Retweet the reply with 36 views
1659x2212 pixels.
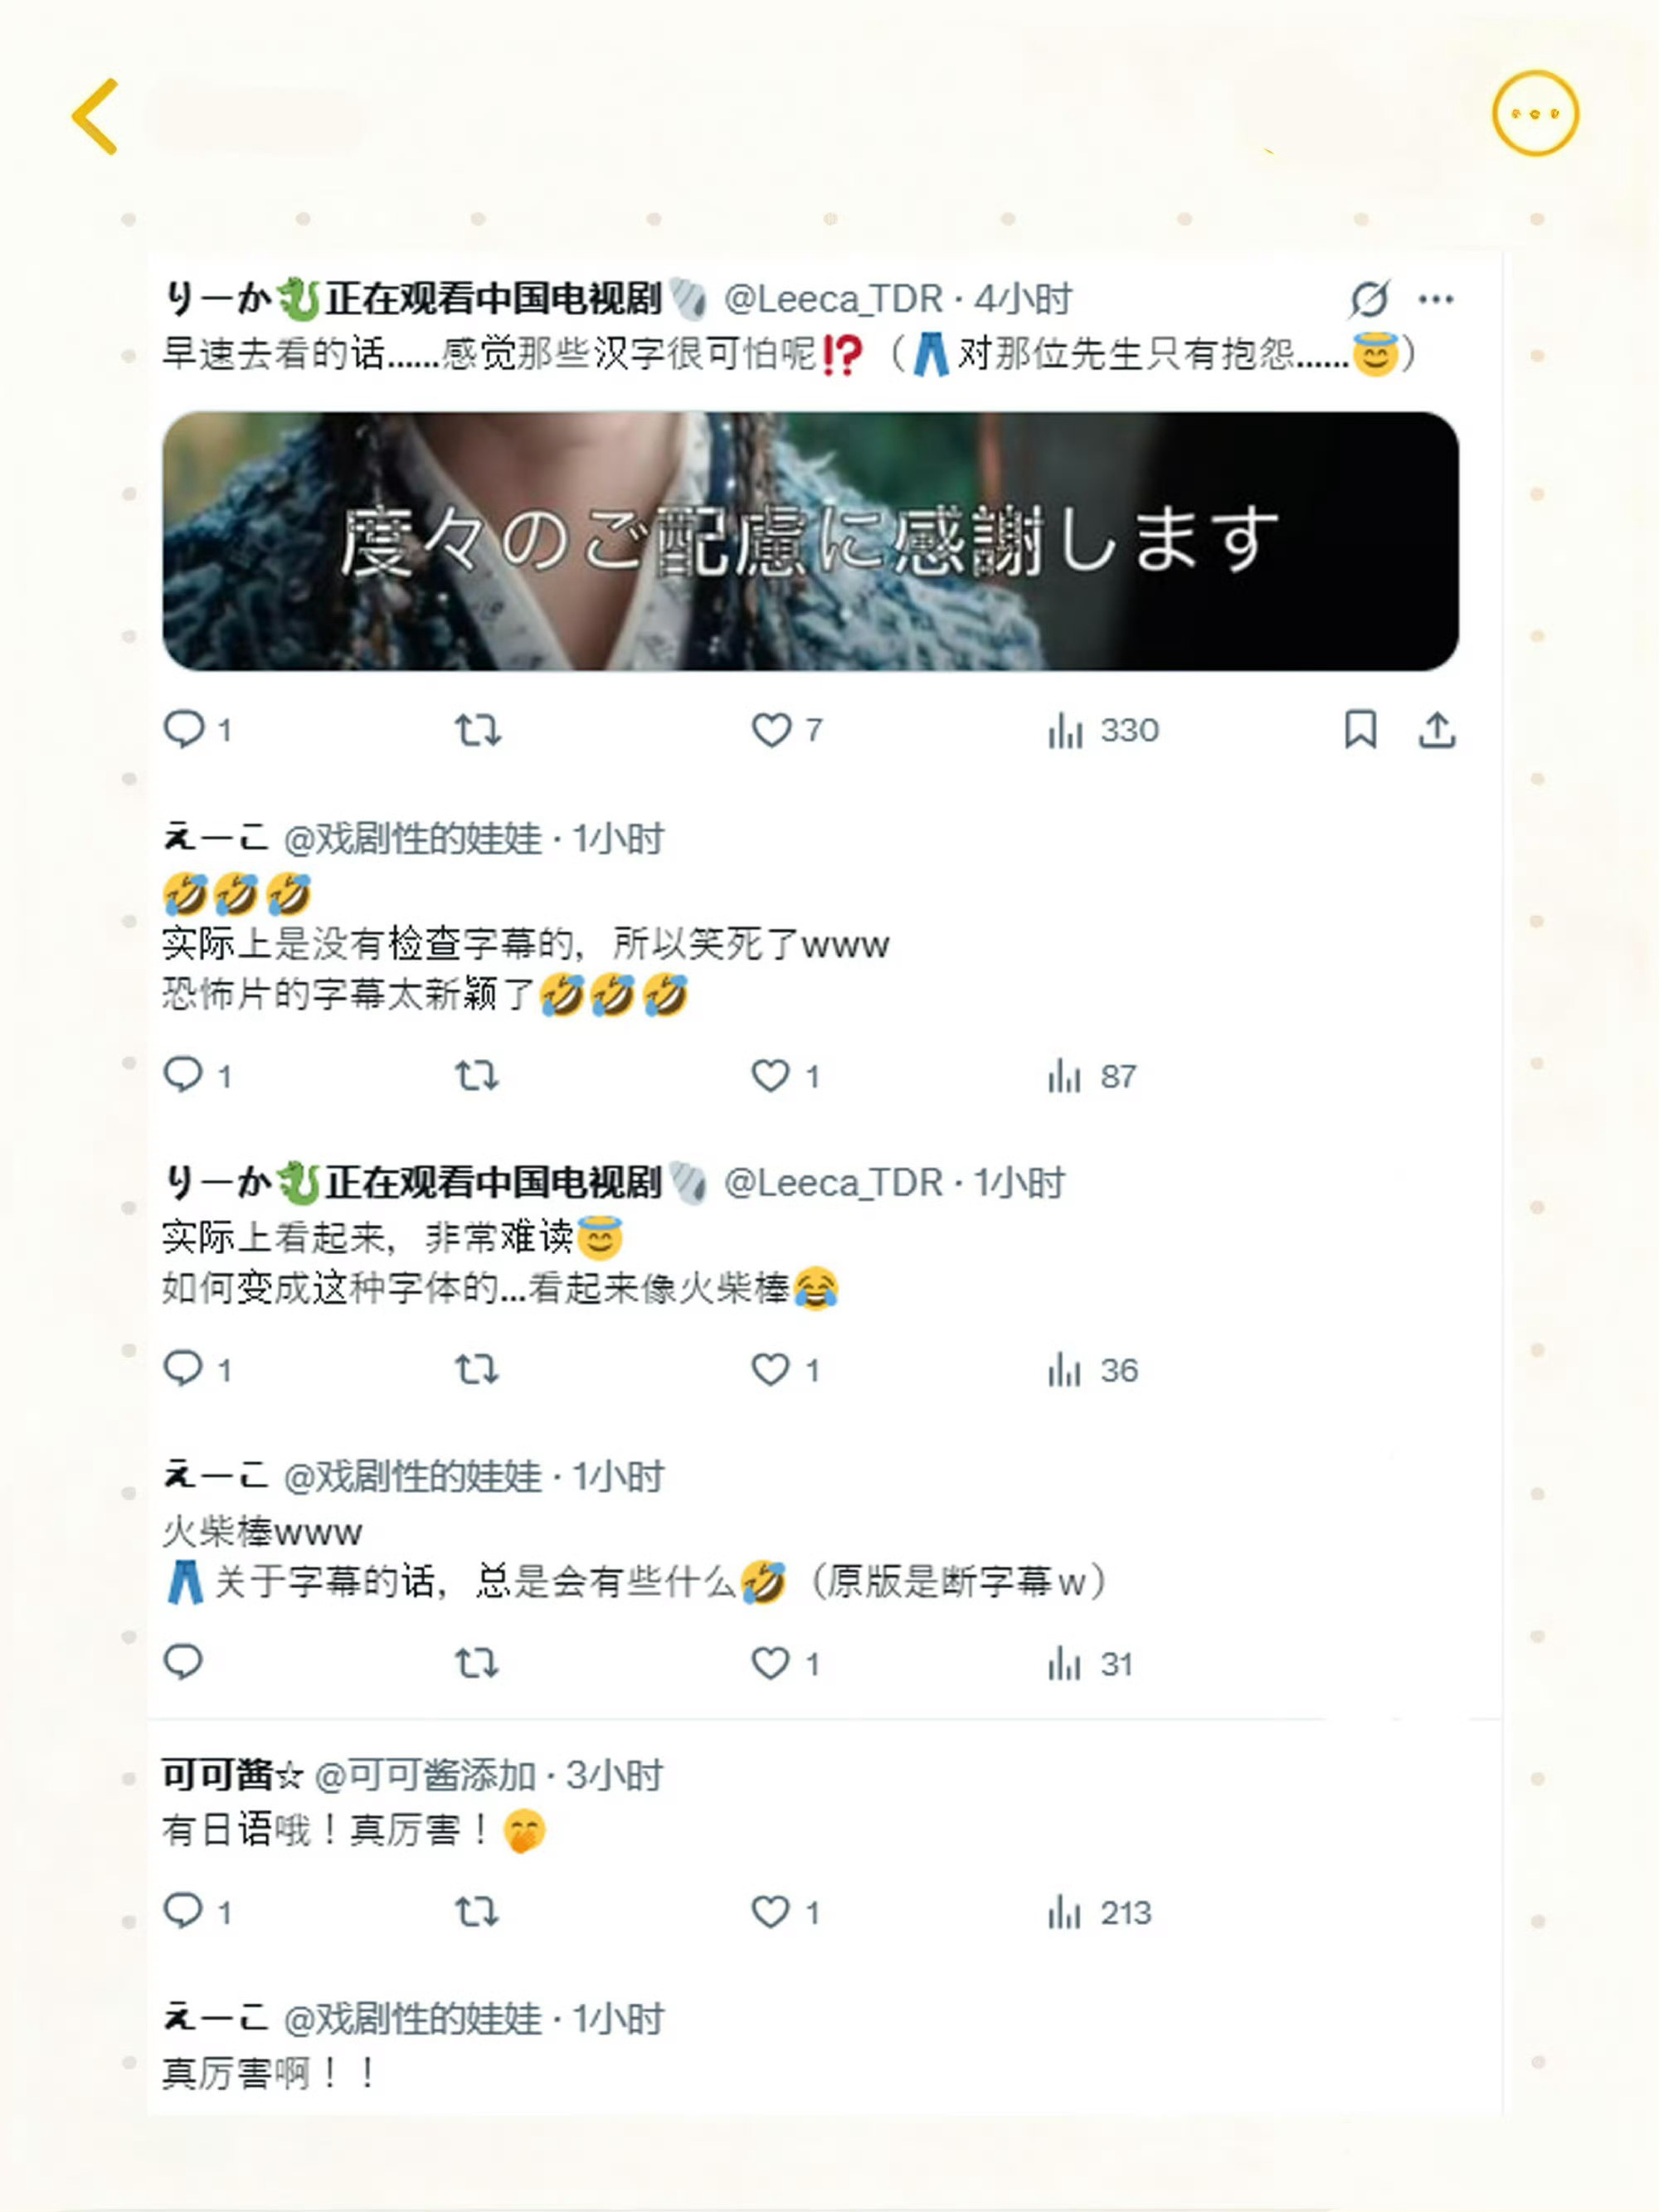point(476,1369)
